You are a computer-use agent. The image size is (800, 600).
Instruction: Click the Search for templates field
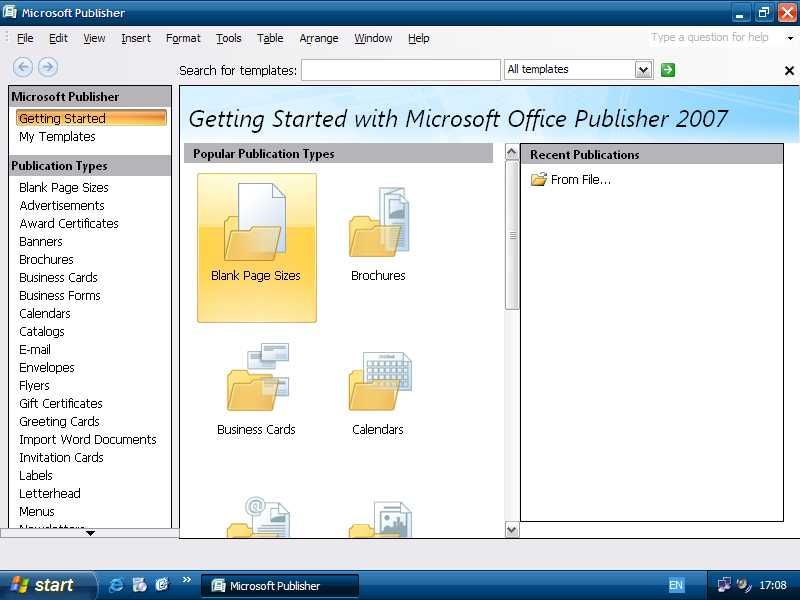point(401,70)
